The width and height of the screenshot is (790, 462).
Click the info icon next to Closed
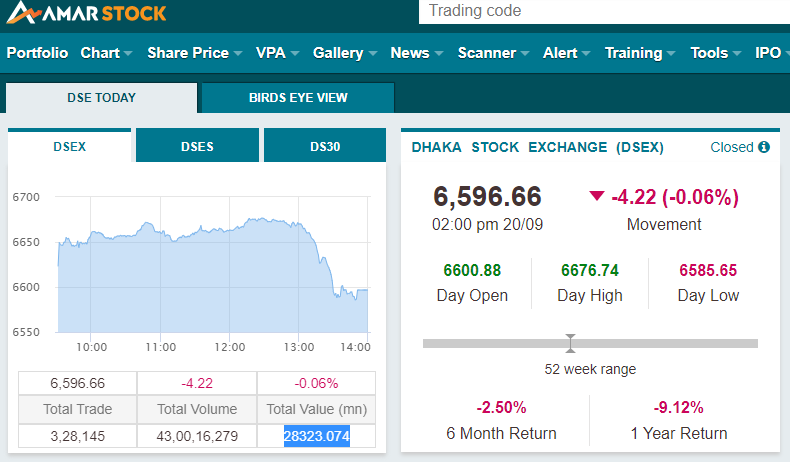point(764,147)
